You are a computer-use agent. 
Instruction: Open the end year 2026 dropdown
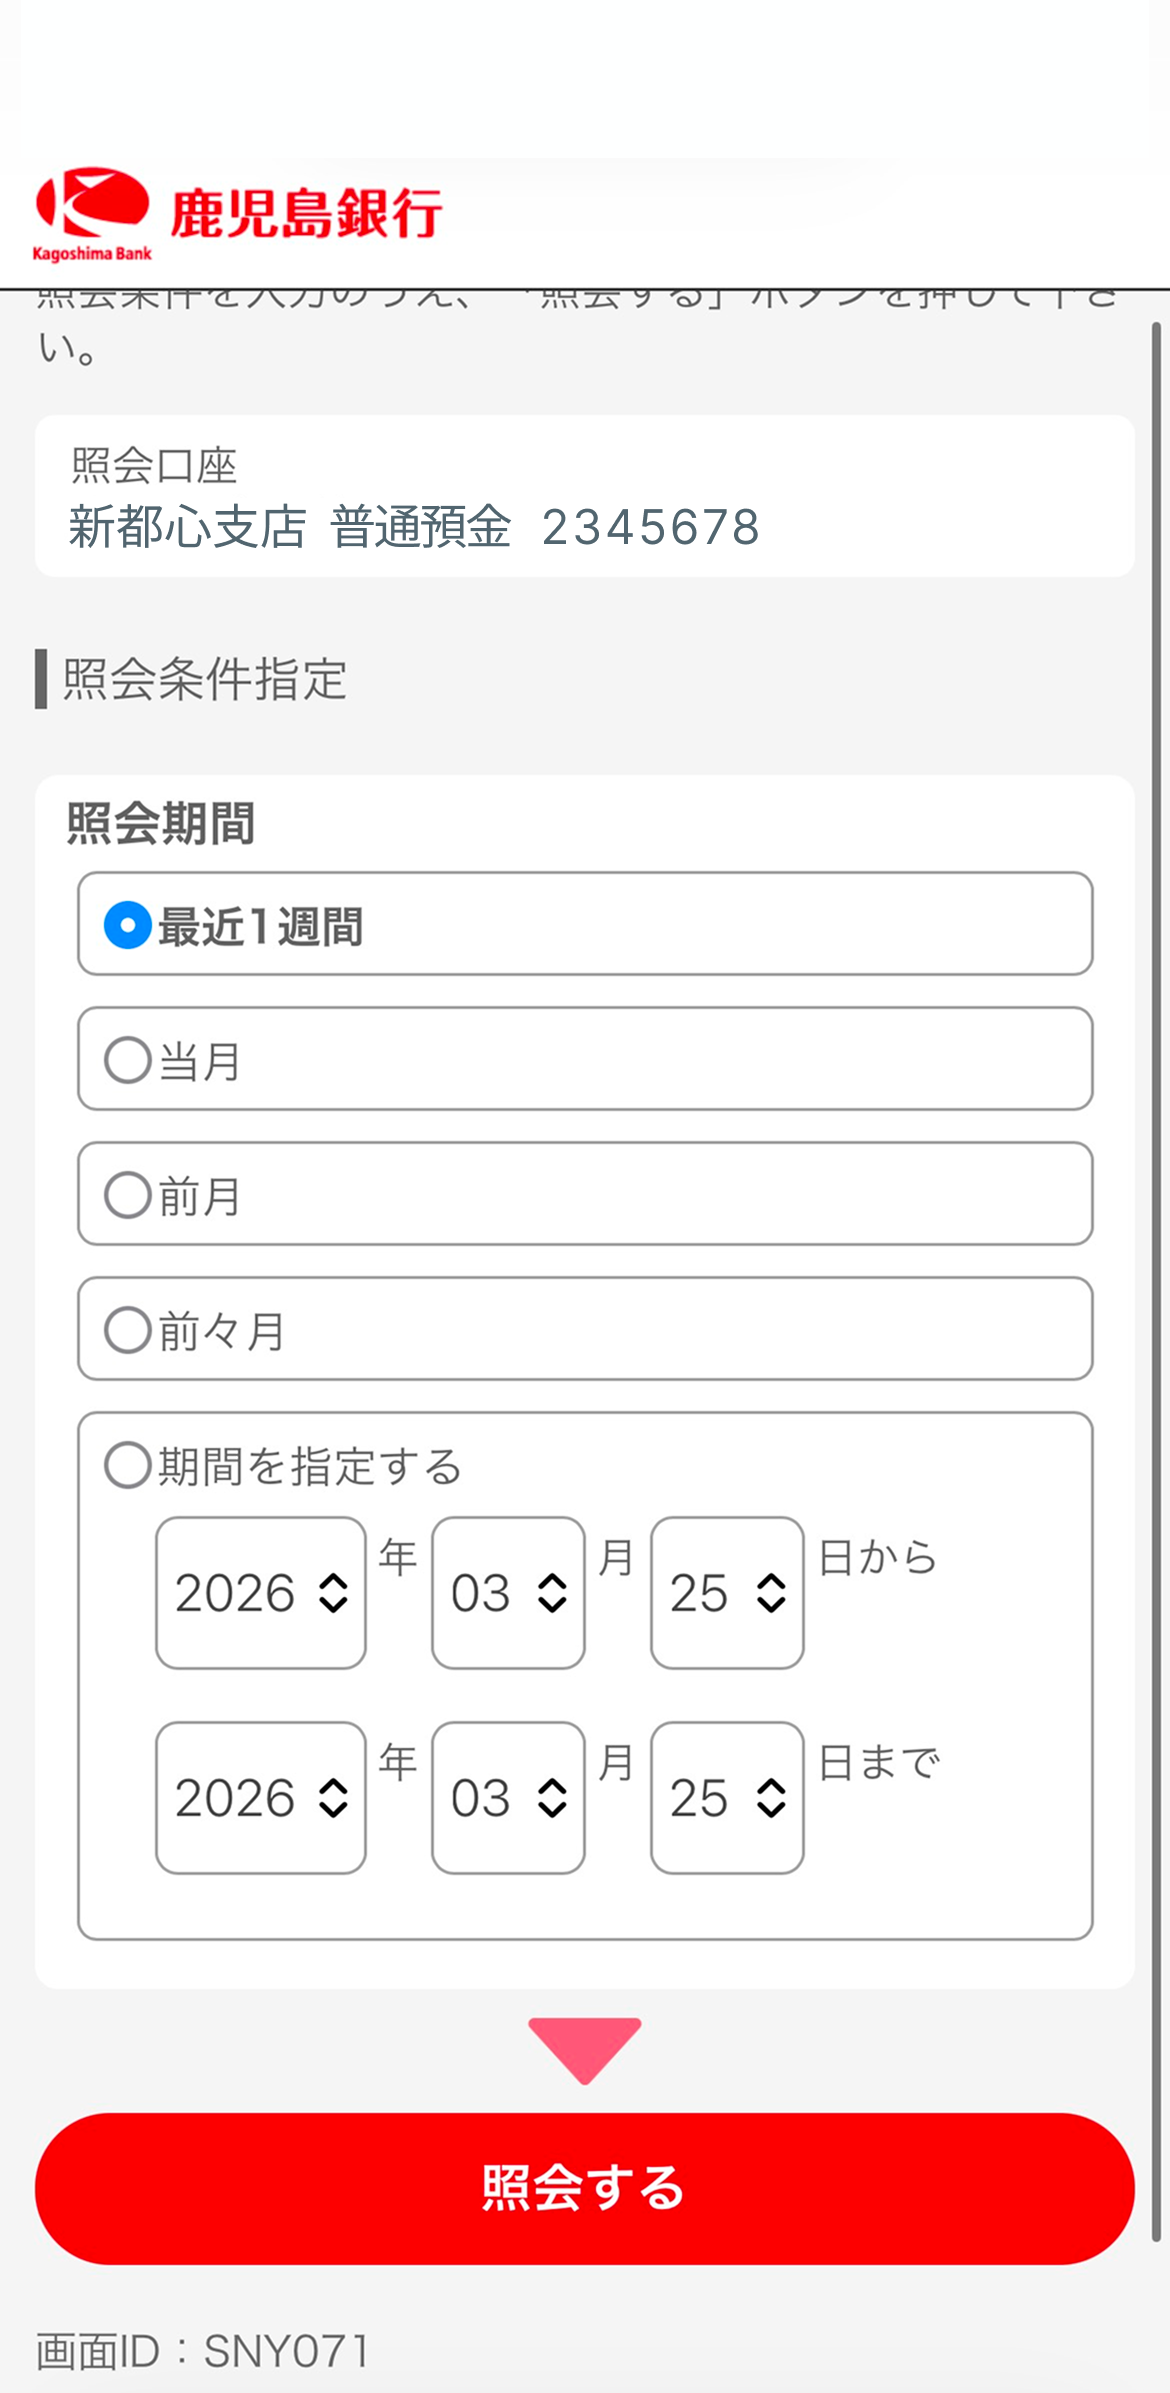pos(261,1798)
